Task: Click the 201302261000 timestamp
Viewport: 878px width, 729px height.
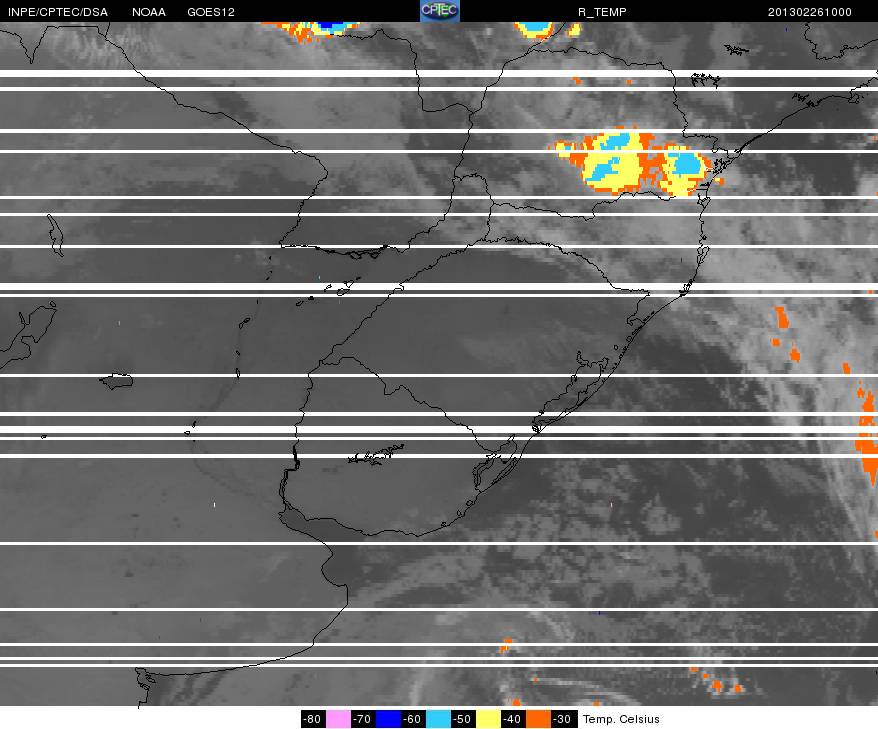Action: tap(810, 12)
